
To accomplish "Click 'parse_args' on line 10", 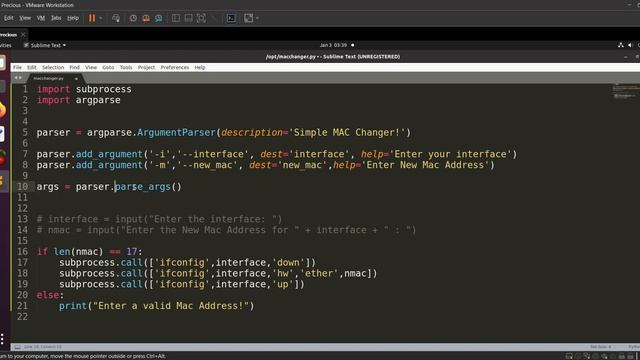I will pyautogui.click(x=142, y=187).
